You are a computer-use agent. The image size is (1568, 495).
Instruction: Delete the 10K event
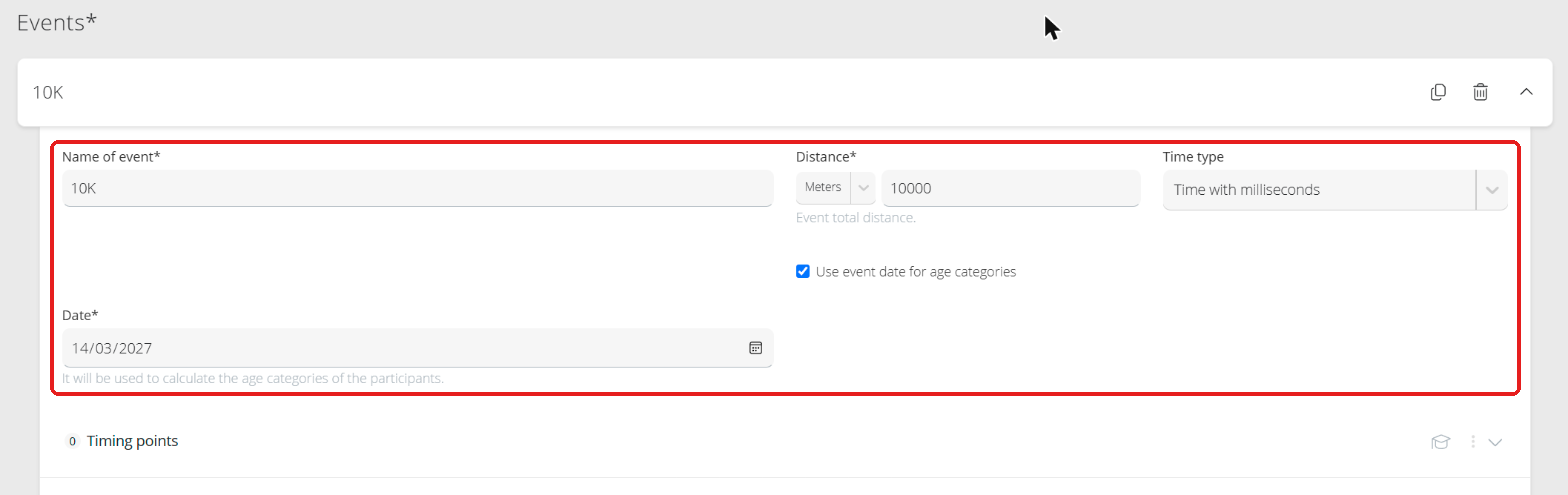point(1480,92)
